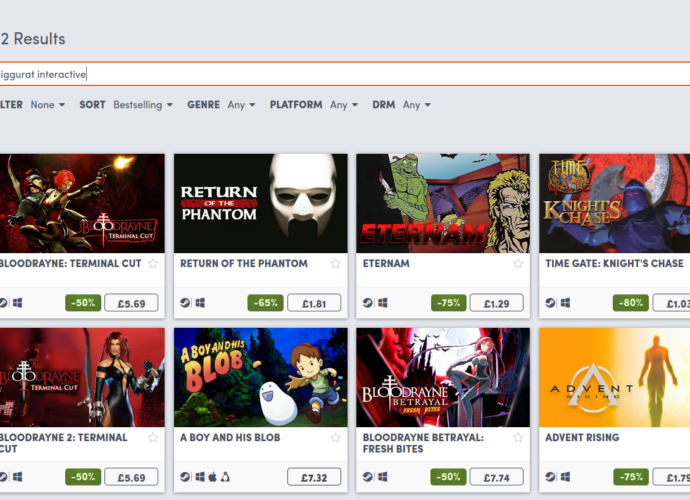Open the 'Time Gate: Knight's Chase' title link

pyautogui.click(x=614, y=264)
